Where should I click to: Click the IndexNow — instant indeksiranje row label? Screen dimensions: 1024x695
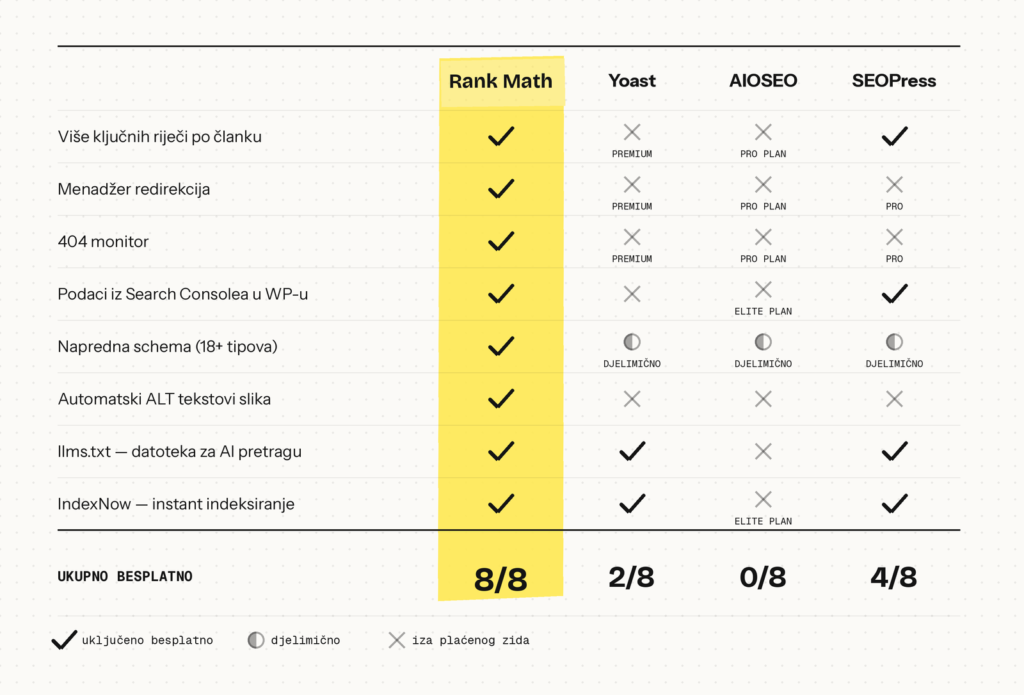pos(176,504)
